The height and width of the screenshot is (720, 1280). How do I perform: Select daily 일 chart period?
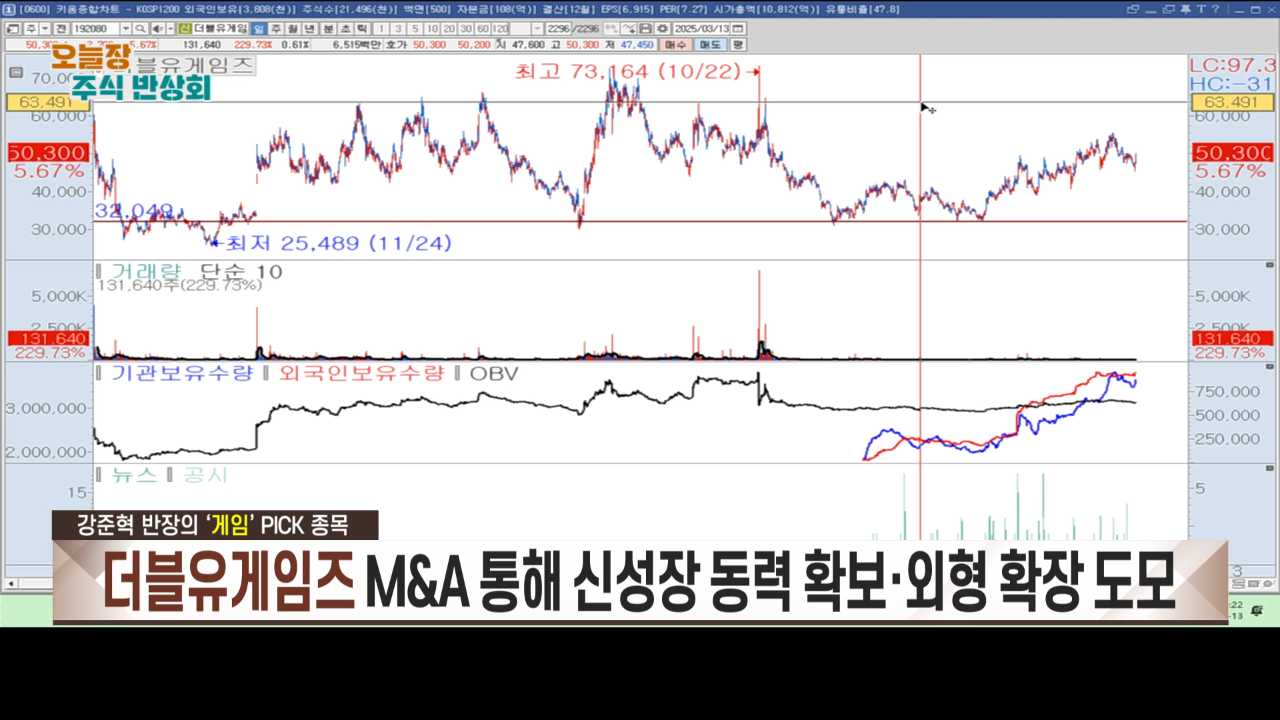pos(258,29)
